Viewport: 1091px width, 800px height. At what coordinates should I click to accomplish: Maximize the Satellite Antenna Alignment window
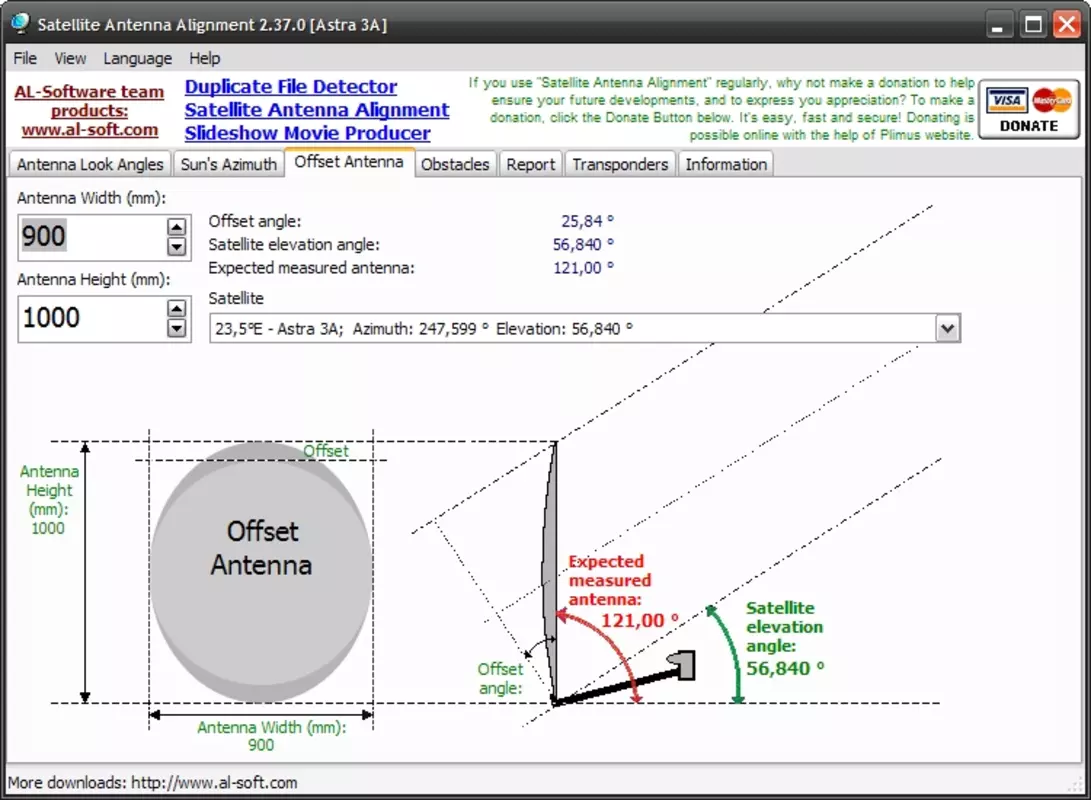coord(1033,25)
